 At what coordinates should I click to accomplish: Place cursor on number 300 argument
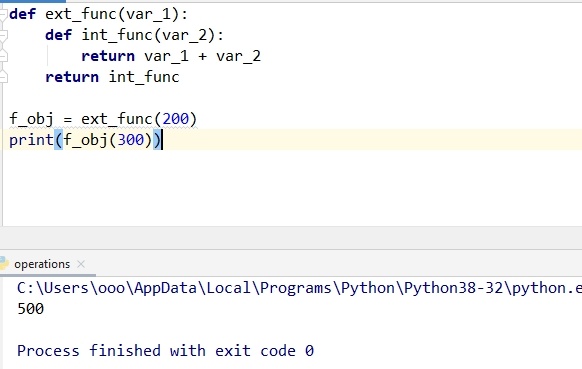pos(131,140)
